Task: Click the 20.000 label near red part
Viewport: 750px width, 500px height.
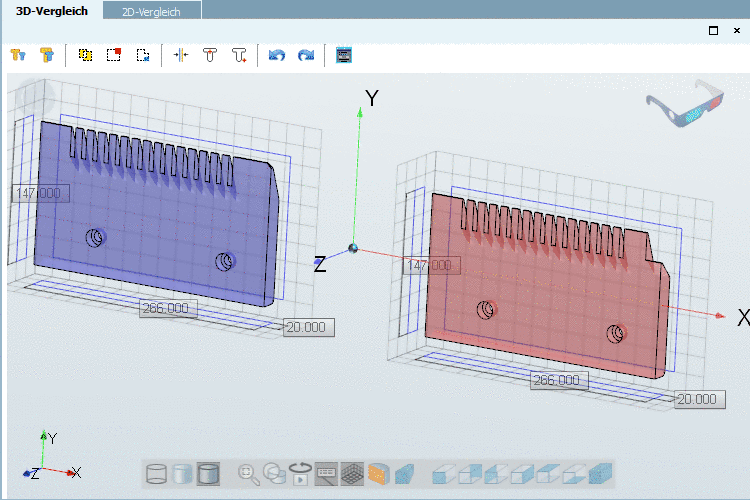Action: coord(700,400)
